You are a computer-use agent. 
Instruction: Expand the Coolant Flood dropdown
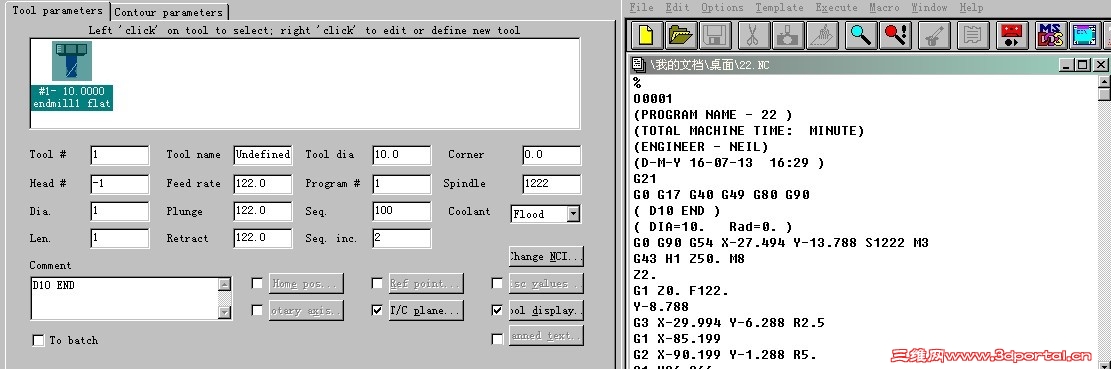(x=573, y=214)
